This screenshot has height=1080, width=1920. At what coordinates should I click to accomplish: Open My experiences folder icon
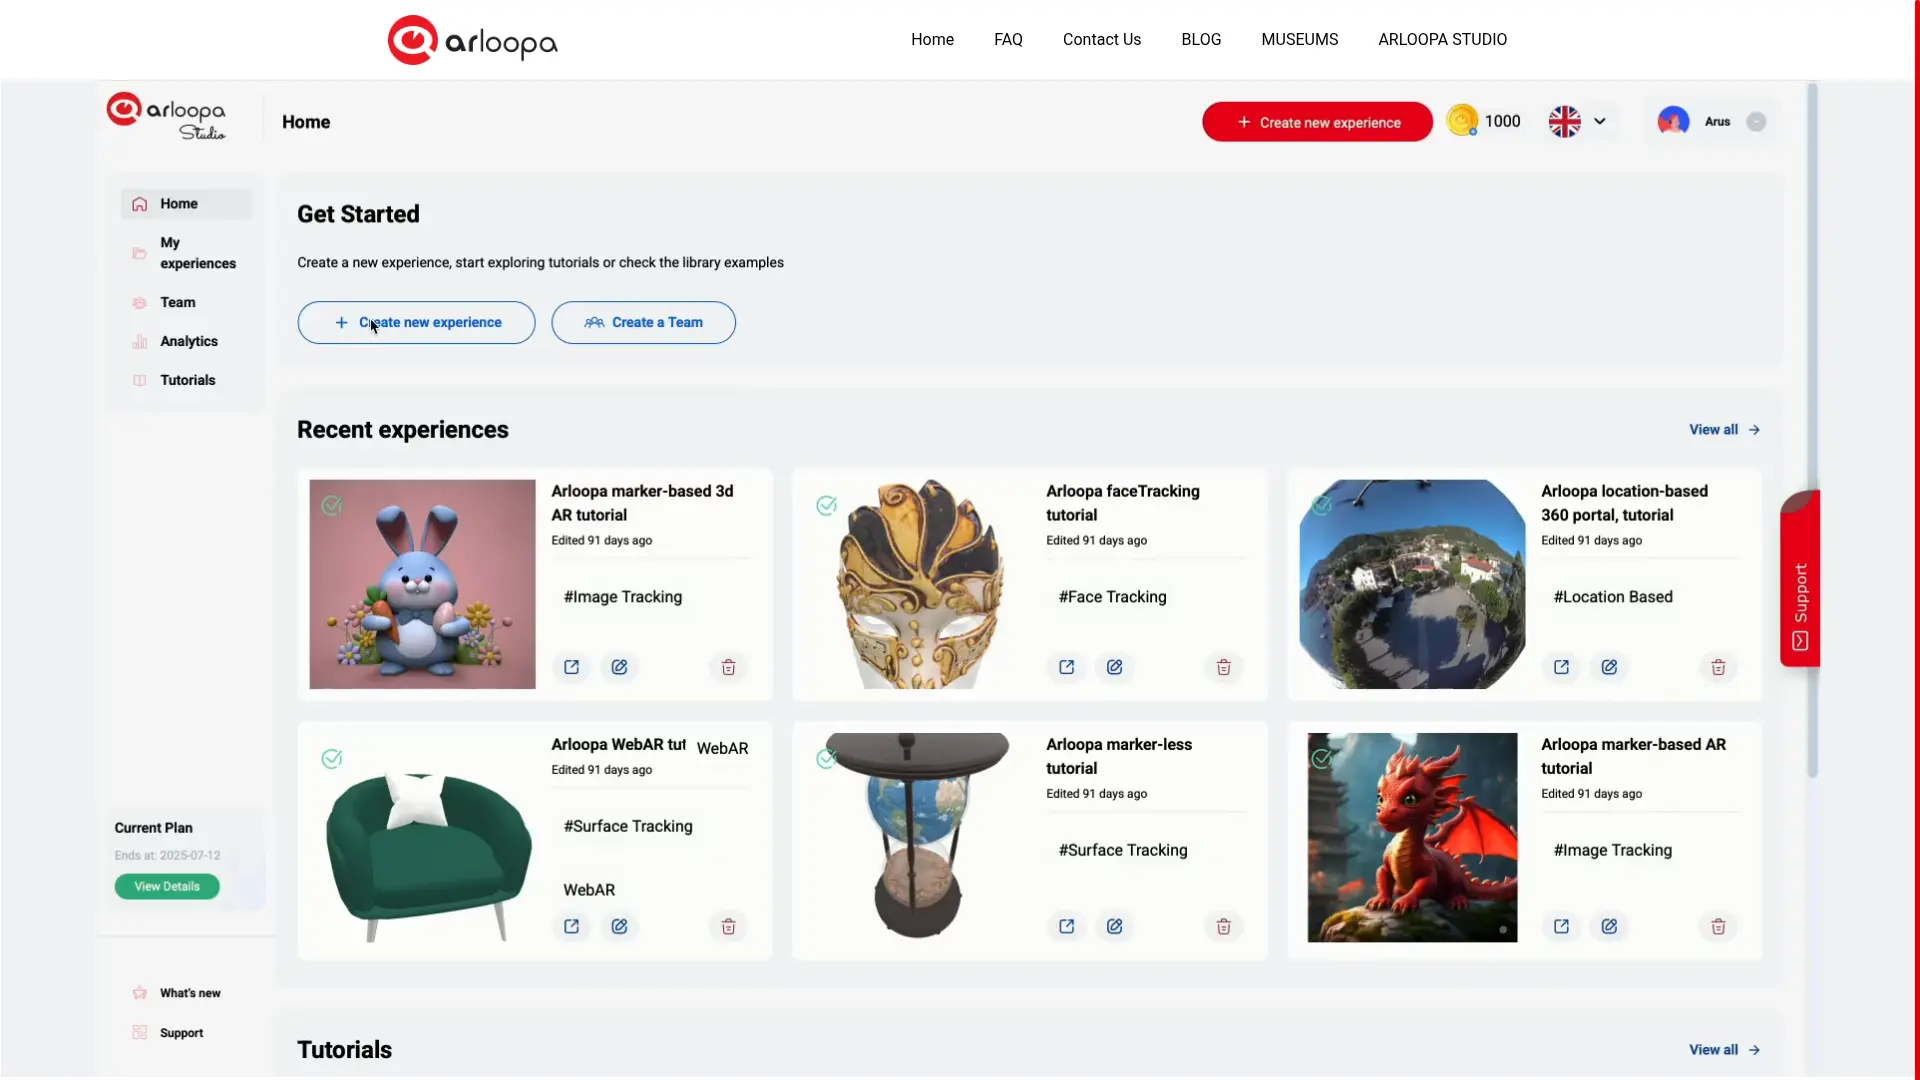(139, 252)
